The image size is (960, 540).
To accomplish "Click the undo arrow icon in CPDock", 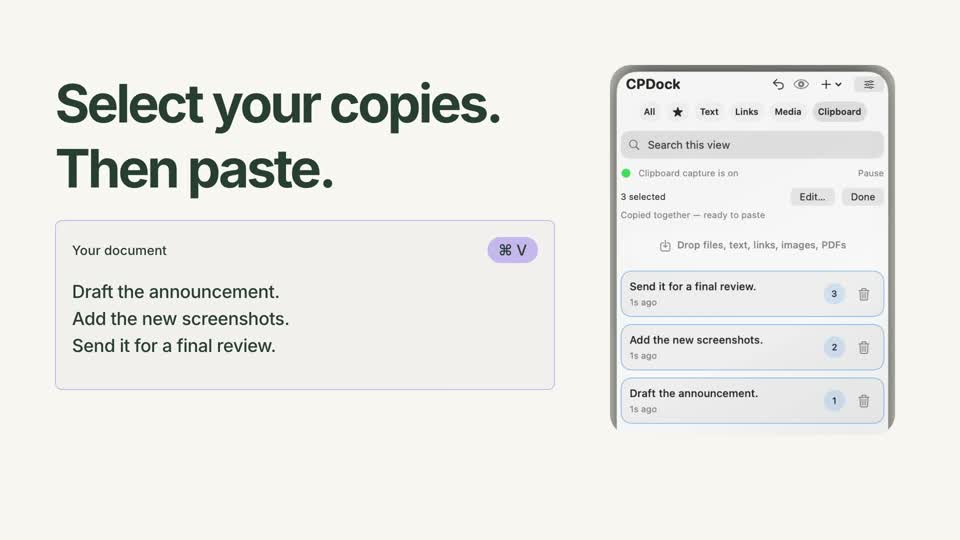I will 778,84.
